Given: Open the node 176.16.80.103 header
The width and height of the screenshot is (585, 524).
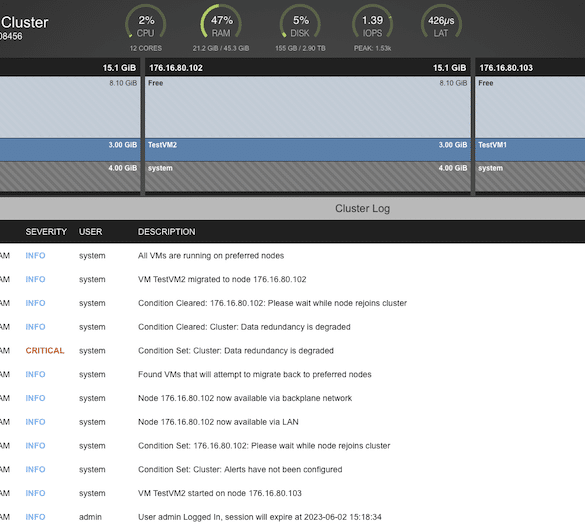Looking at the screenshot, I should tap(530, 68).
